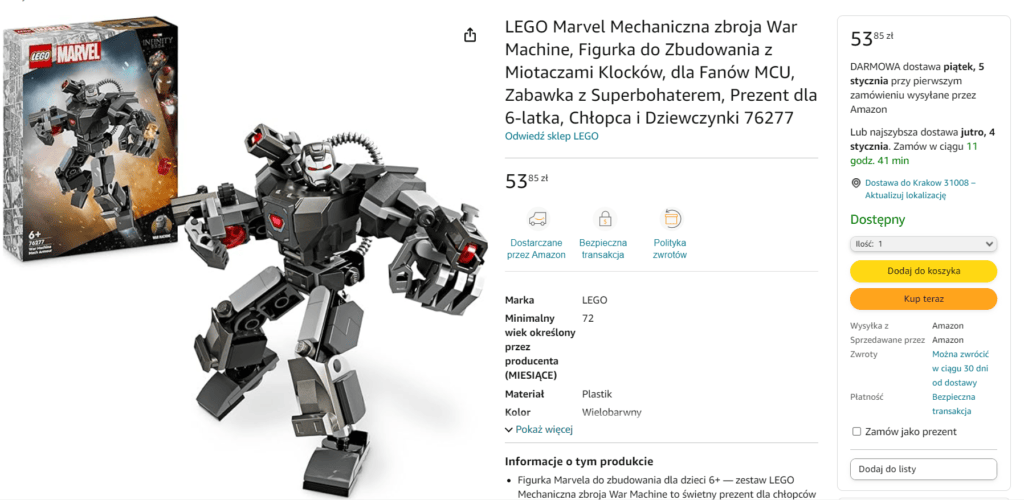Click the Bezpieczna transakcja padlock icon
The height and width of the screenshot is (500, 1024).
[605, 219]
